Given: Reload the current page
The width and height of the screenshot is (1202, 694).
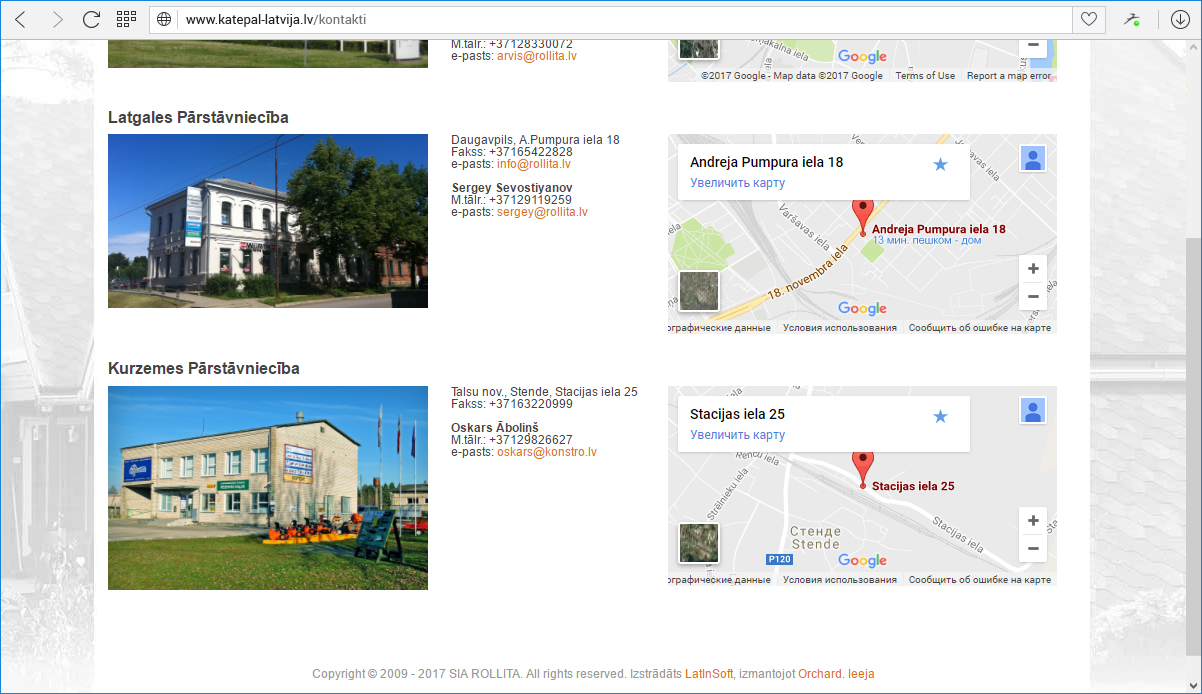Looking at the screenshot, I should point(91,19).
